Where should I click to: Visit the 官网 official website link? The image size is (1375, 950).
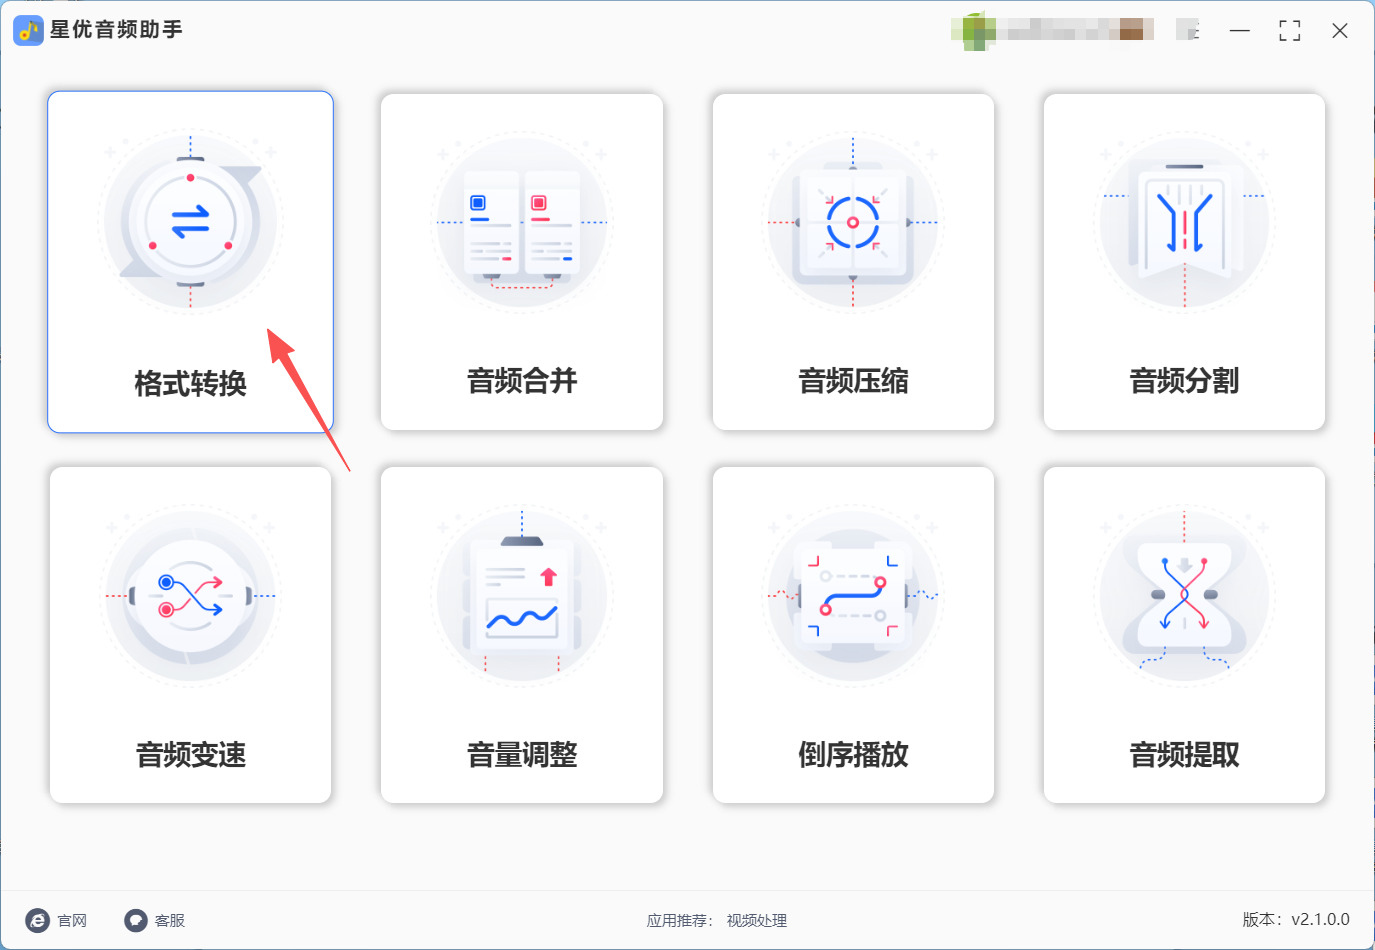coord(56,920)
